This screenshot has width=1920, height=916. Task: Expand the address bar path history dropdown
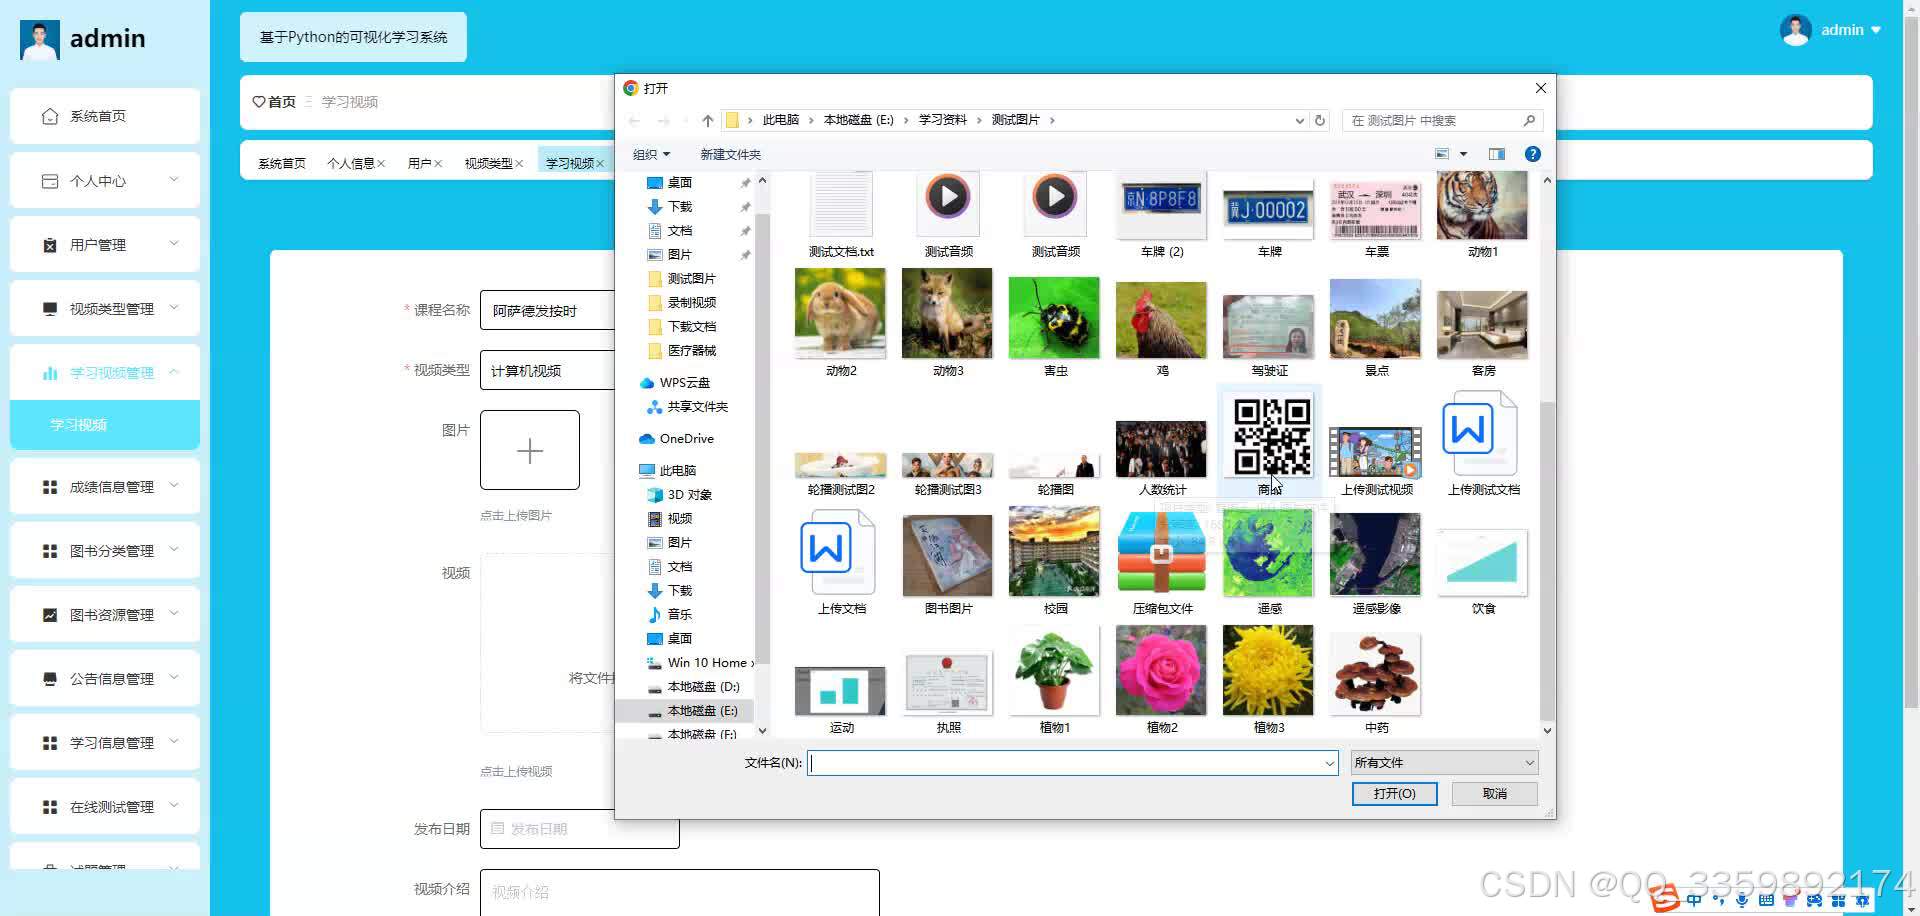[1299, 120]
